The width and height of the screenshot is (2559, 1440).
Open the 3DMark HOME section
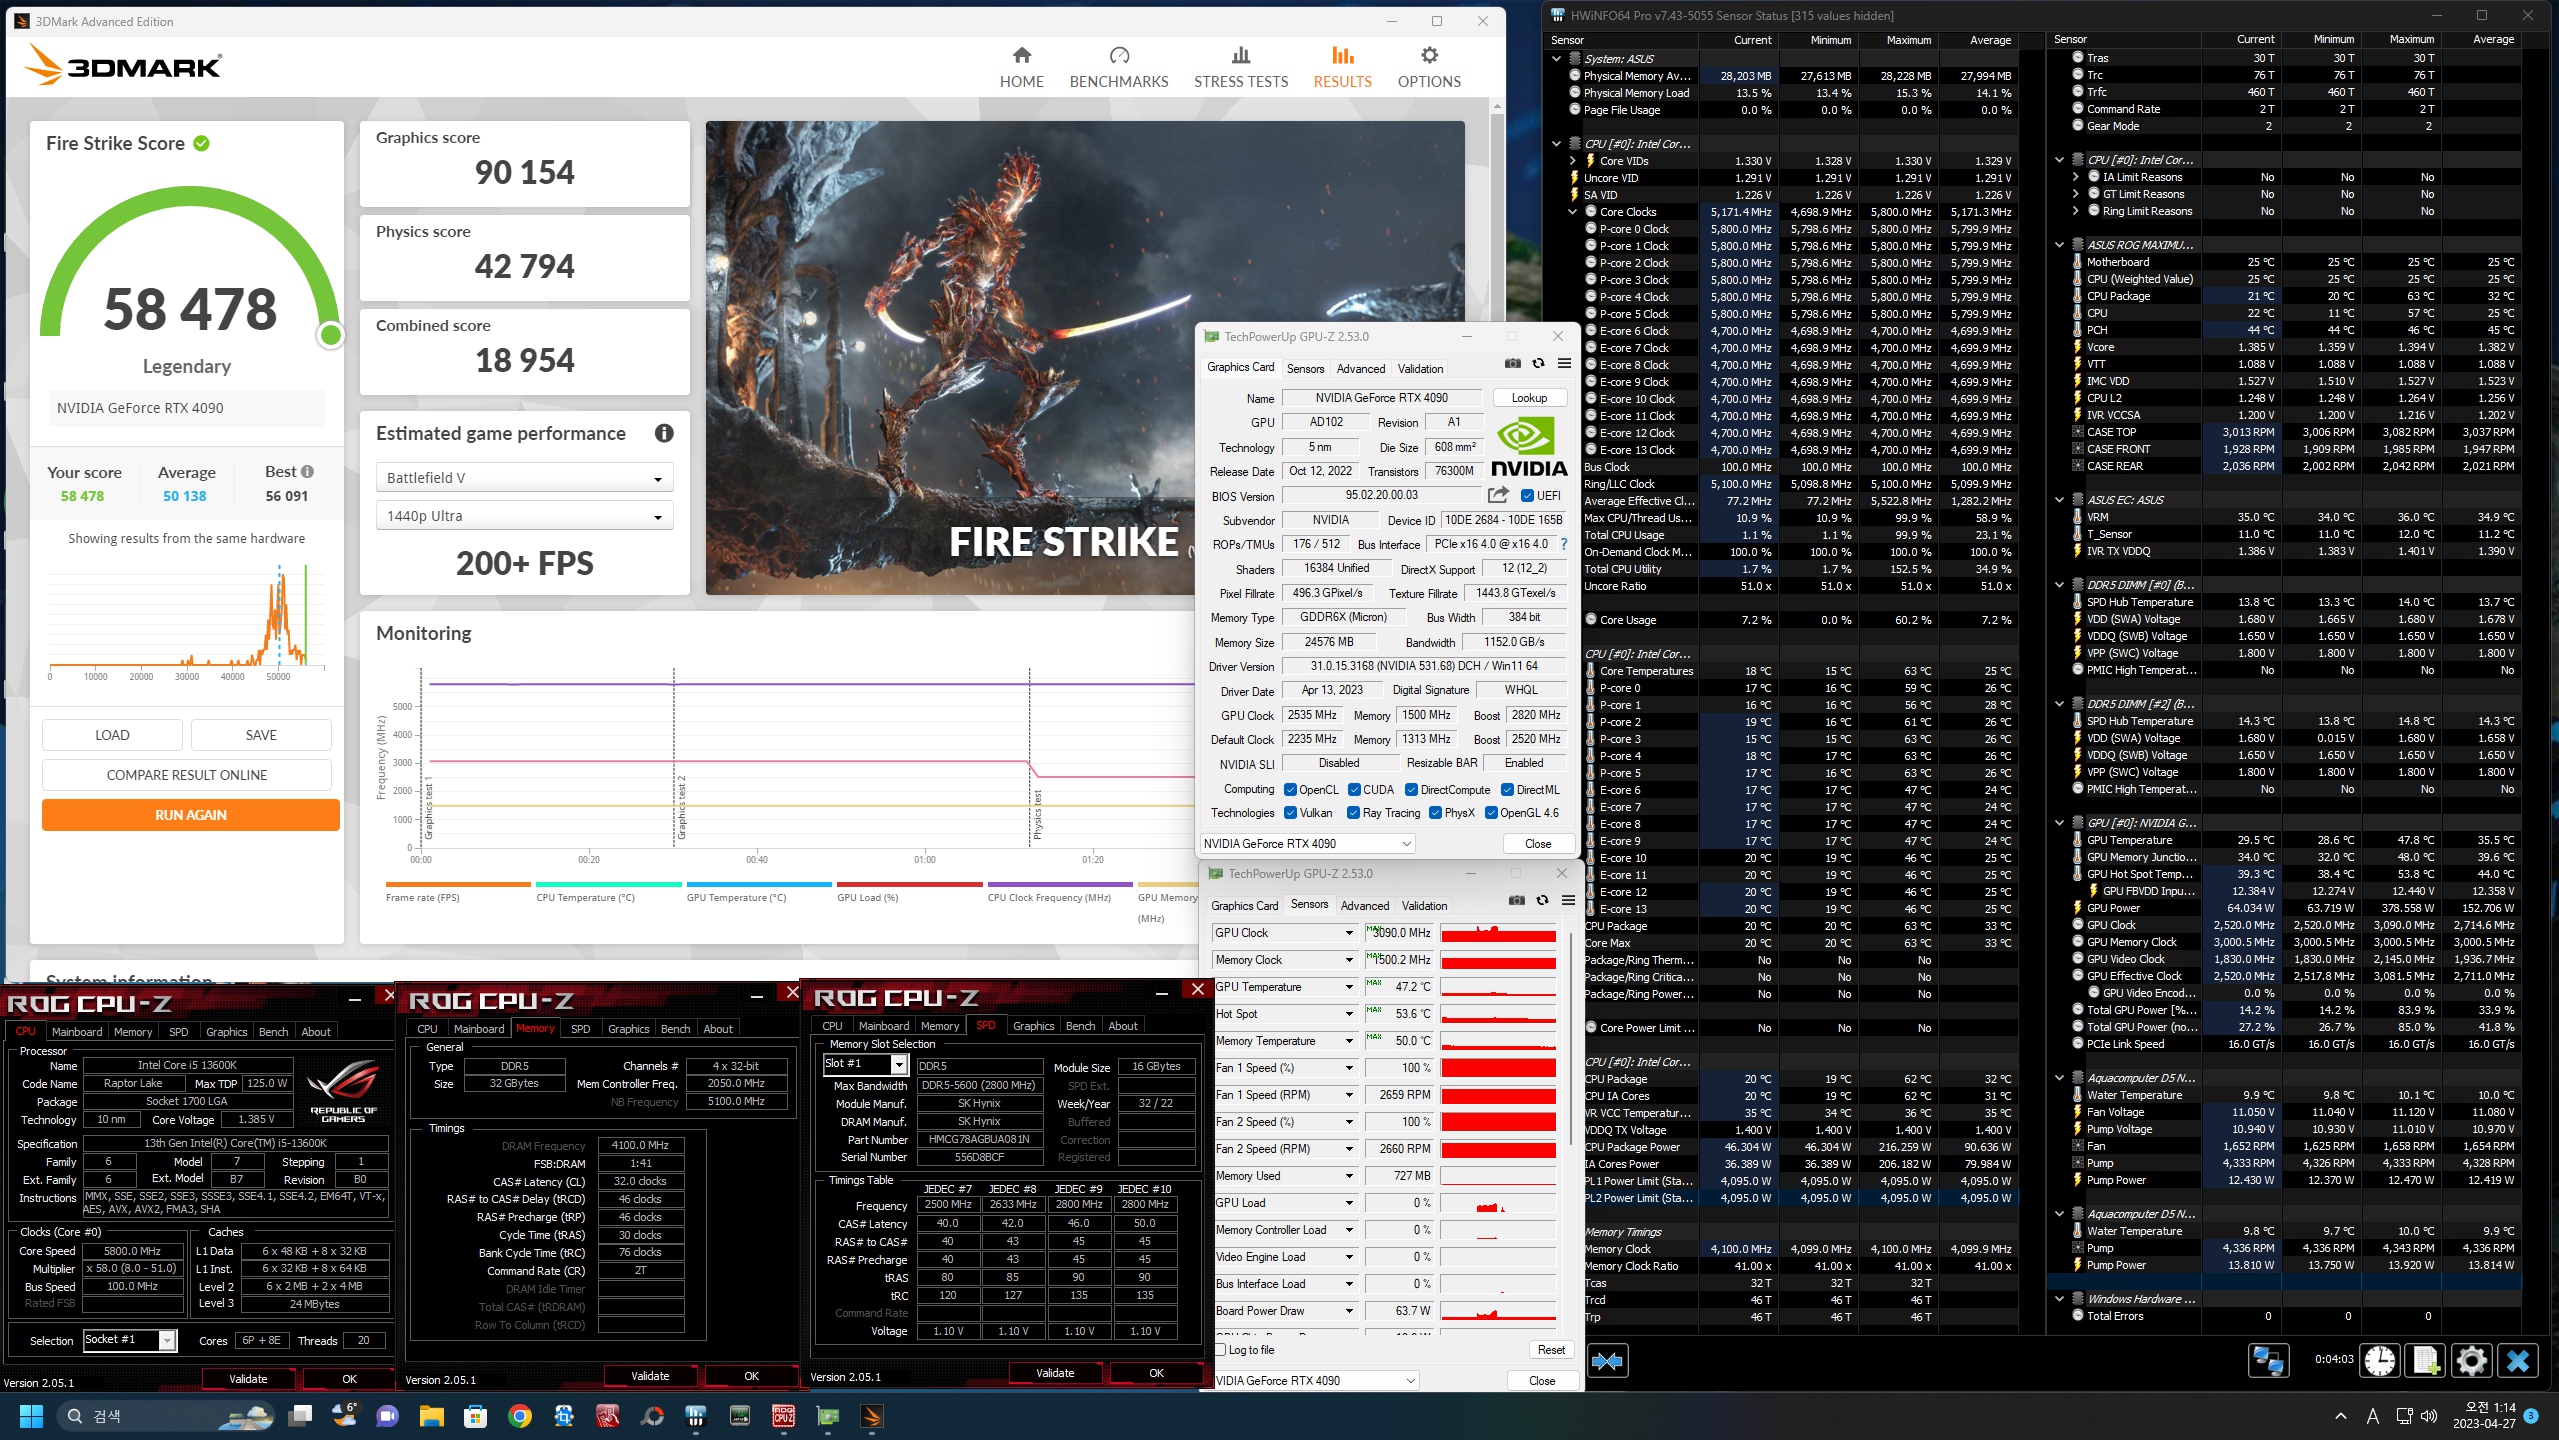click(x=1021, y=67)
